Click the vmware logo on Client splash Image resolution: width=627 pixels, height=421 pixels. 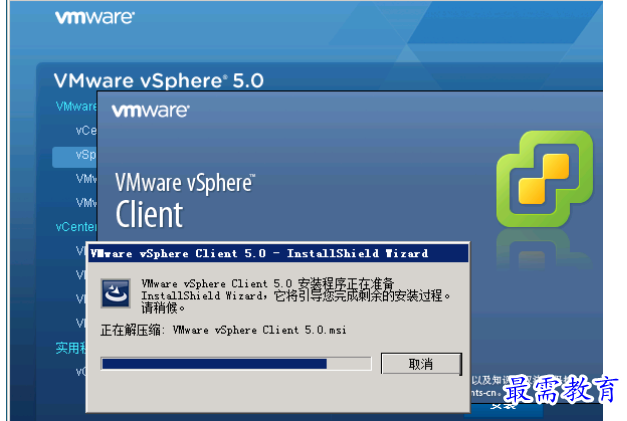[150, 110]
